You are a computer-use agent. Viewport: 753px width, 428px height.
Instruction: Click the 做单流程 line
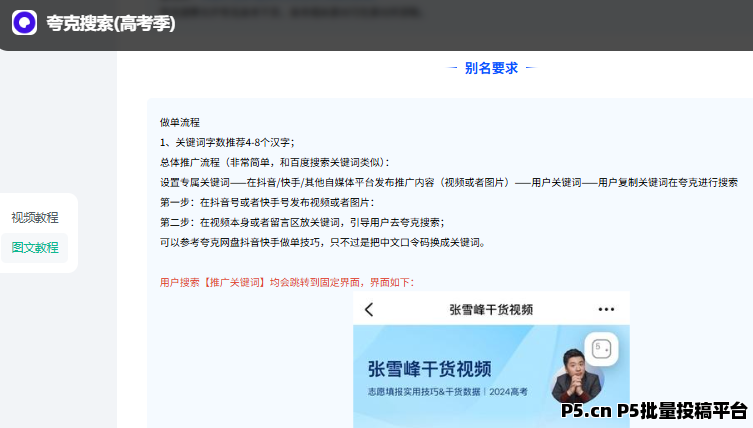180,122
